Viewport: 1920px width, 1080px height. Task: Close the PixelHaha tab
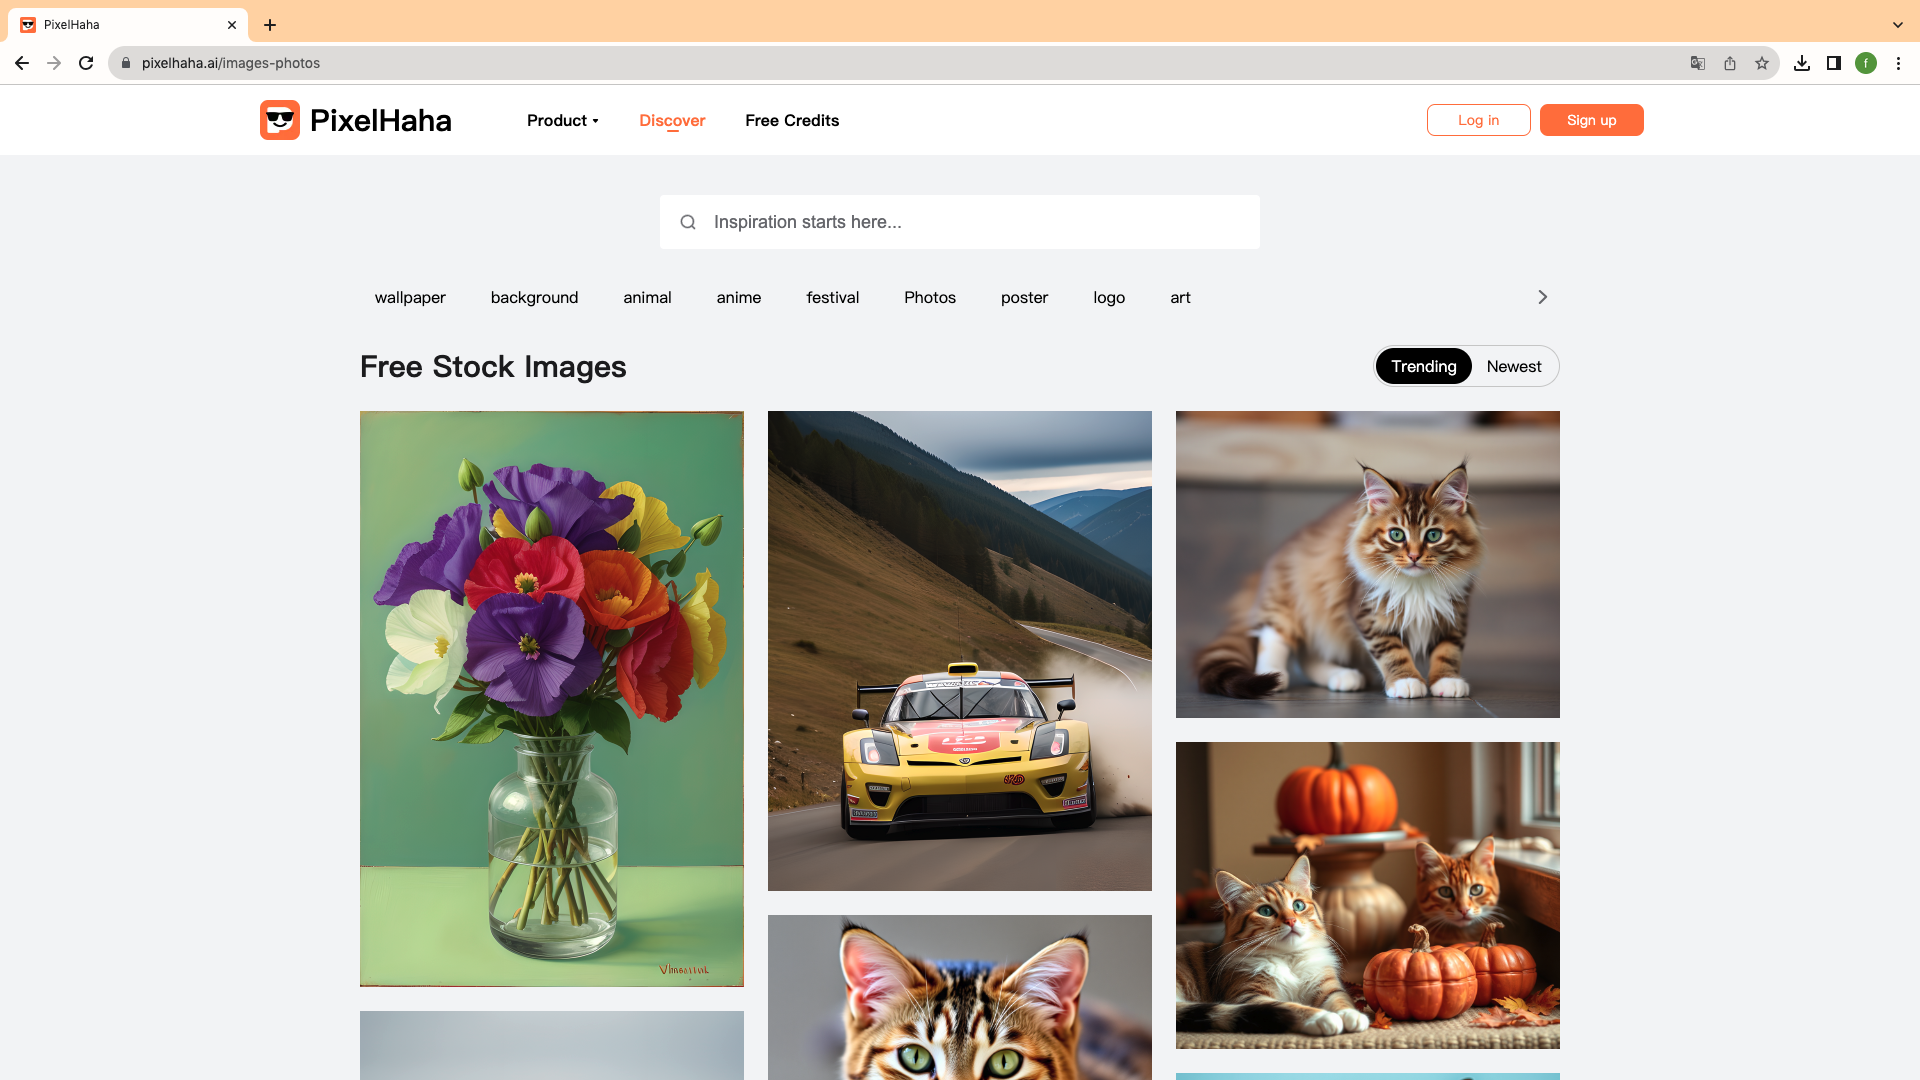(x=232, y=25)
